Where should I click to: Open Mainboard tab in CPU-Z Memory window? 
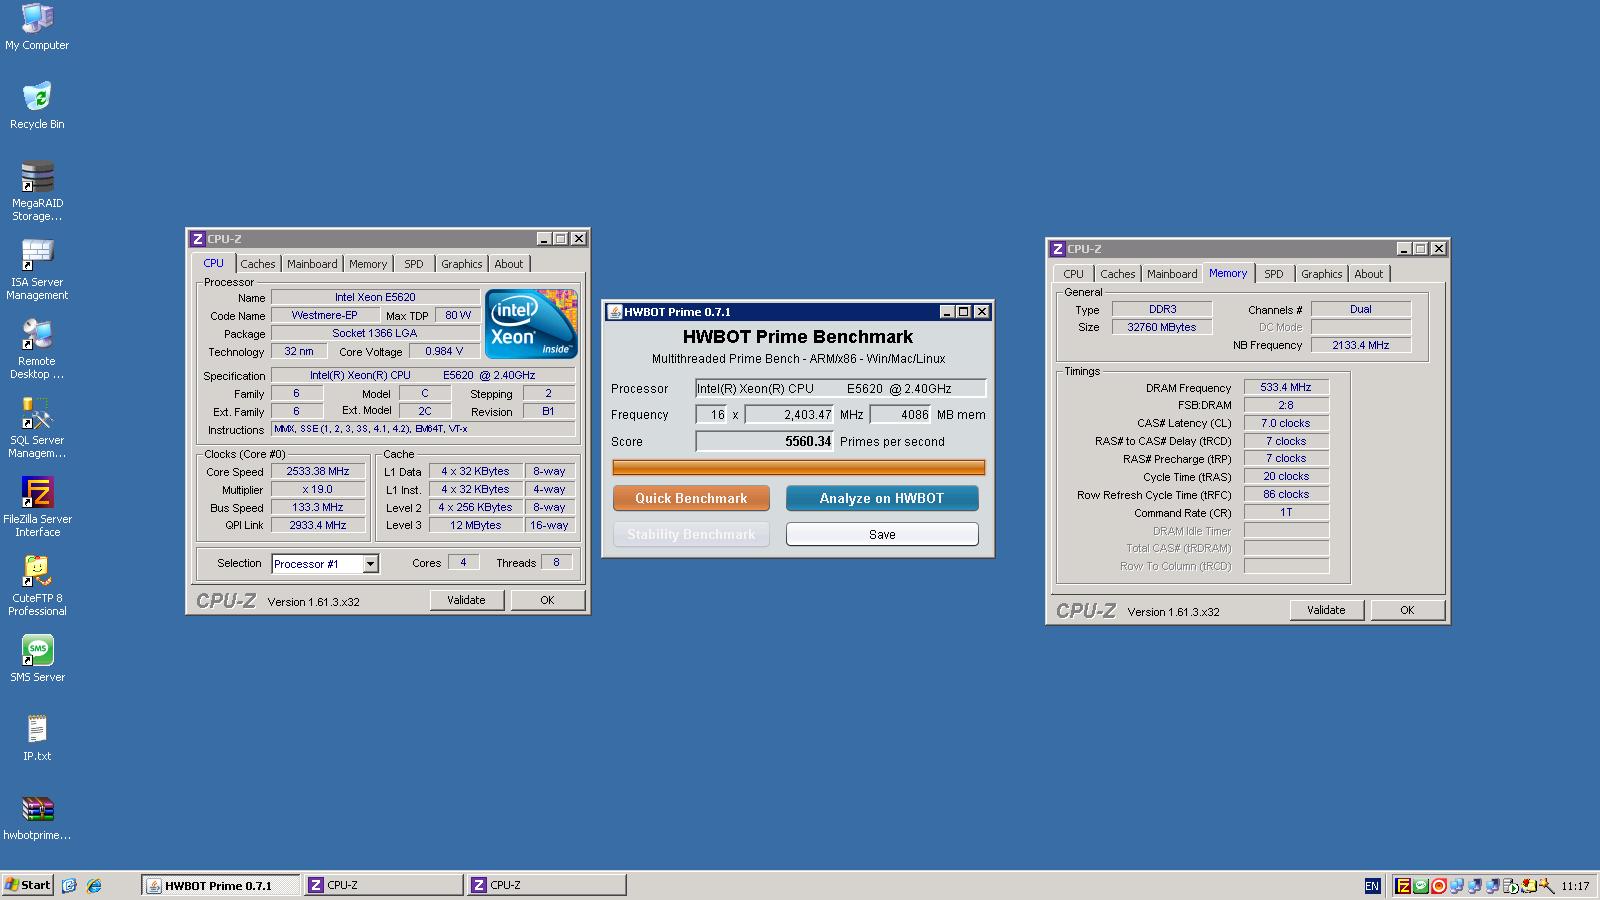(x=1172, y=274)
